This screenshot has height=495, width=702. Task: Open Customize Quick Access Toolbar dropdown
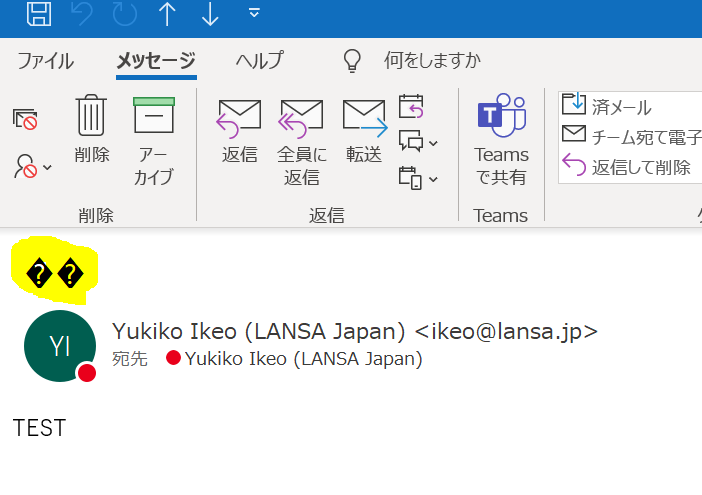[254, 13]
